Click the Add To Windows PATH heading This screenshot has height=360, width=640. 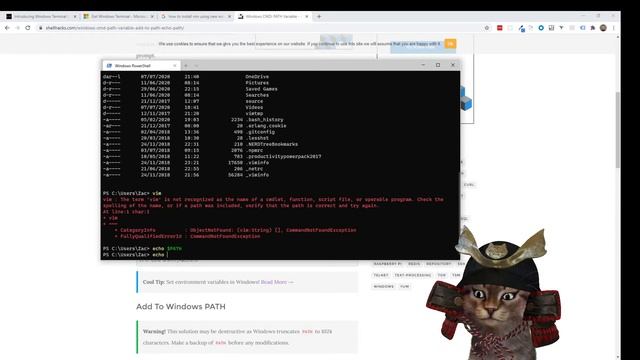coord(181,307)
